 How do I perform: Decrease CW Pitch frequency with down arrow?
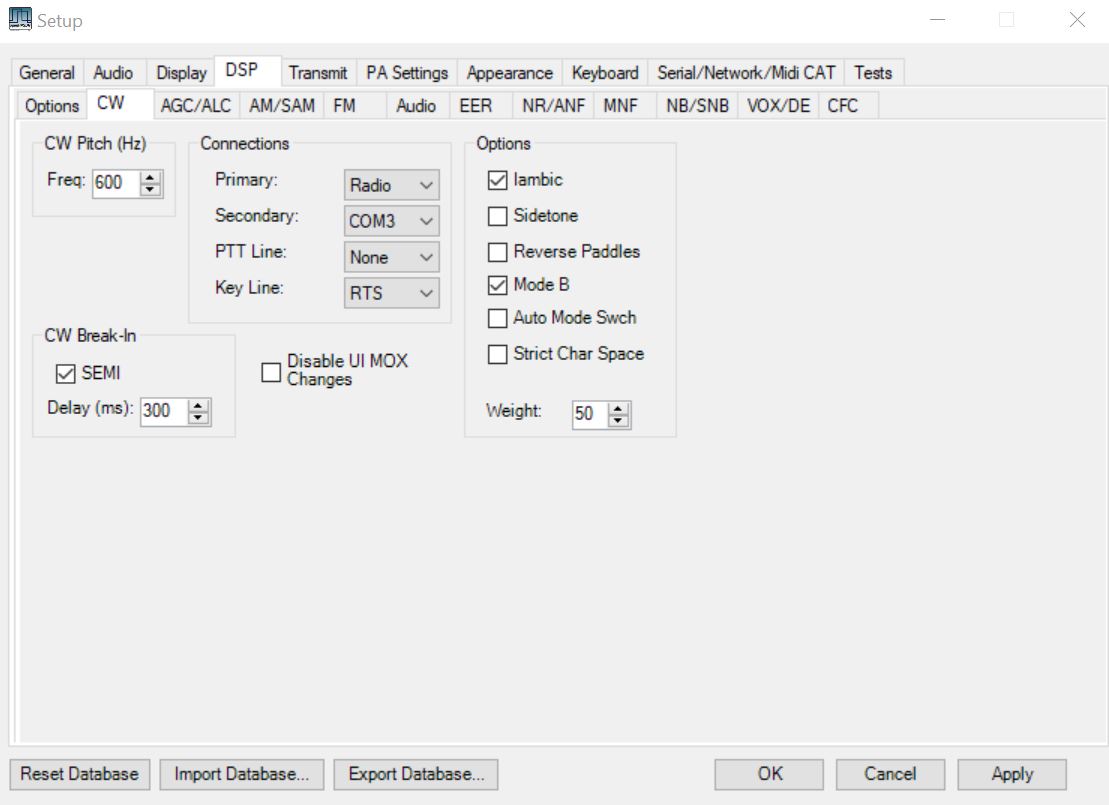pos(150,189)
